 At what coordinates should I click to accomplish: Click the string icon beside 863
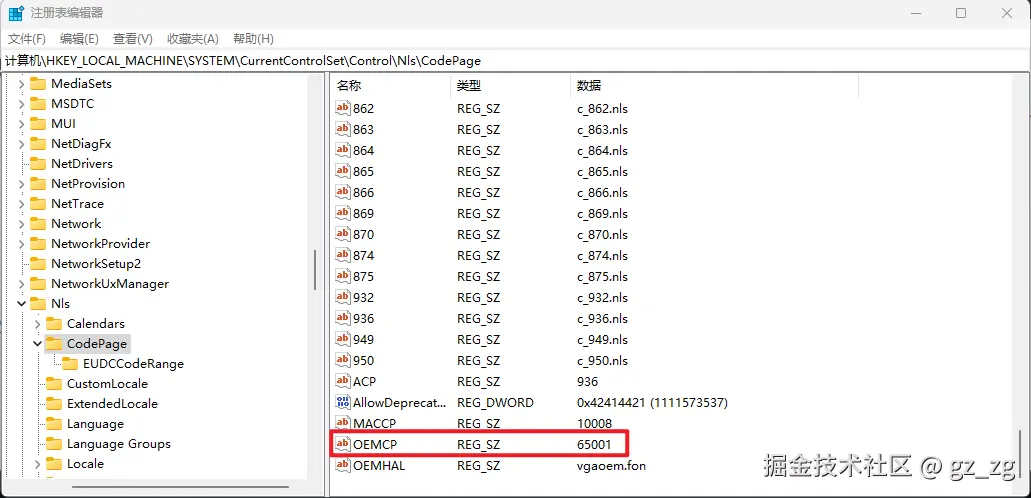[x=343, y=130]
